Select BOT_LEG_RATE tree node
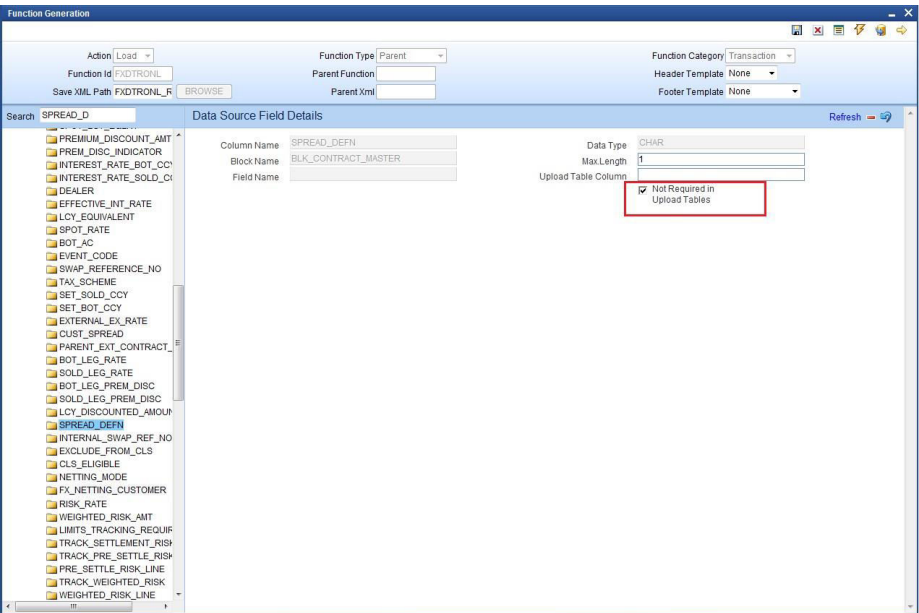The image size is (919, 613). click(x=93, y=360)
